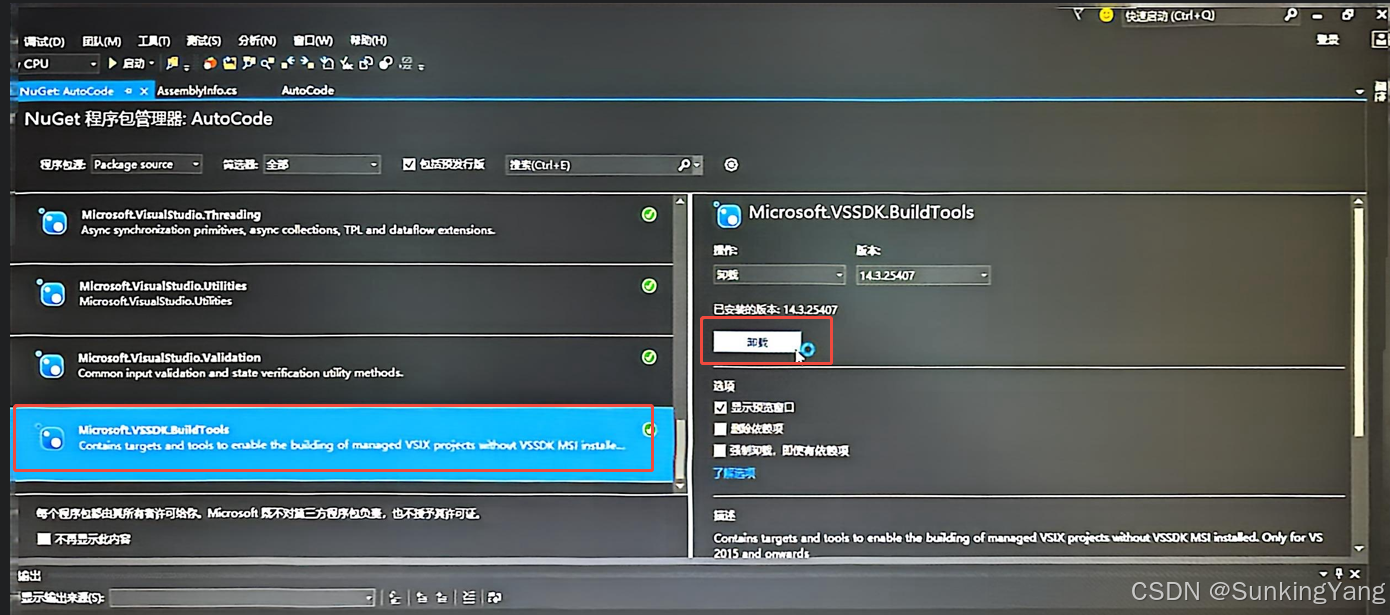Open the Package source dropdown

(146, 164)
